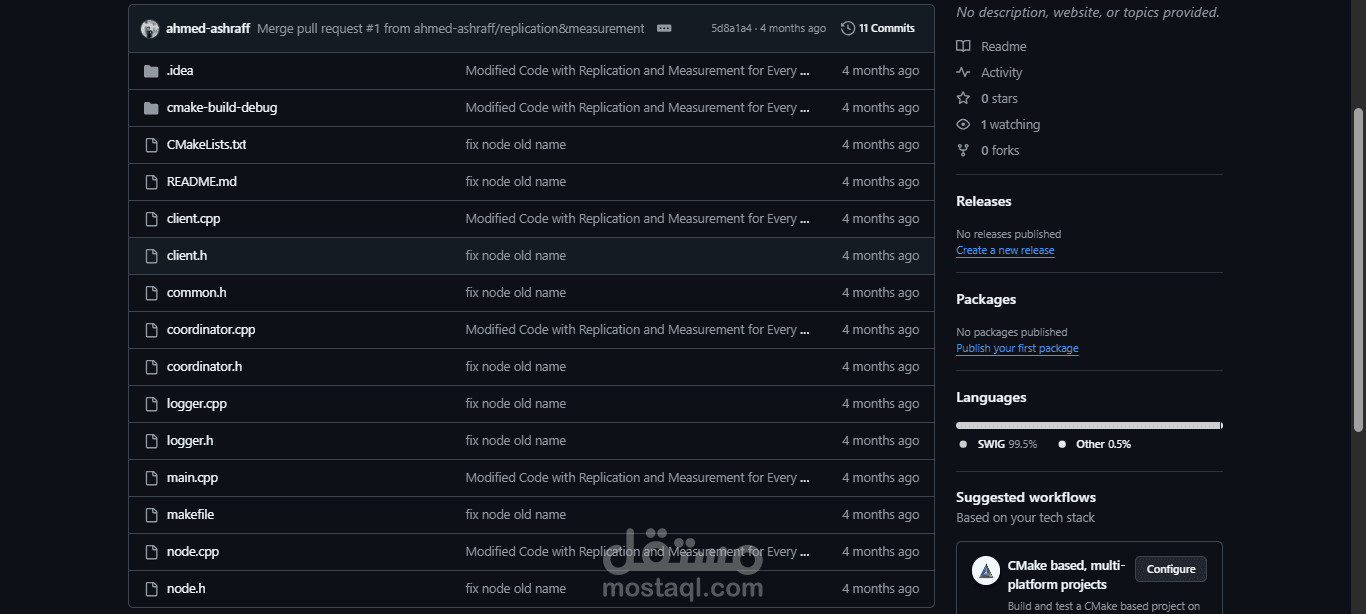
Task: Click the file icon beside common.h
Action: [x=151, y=293]
